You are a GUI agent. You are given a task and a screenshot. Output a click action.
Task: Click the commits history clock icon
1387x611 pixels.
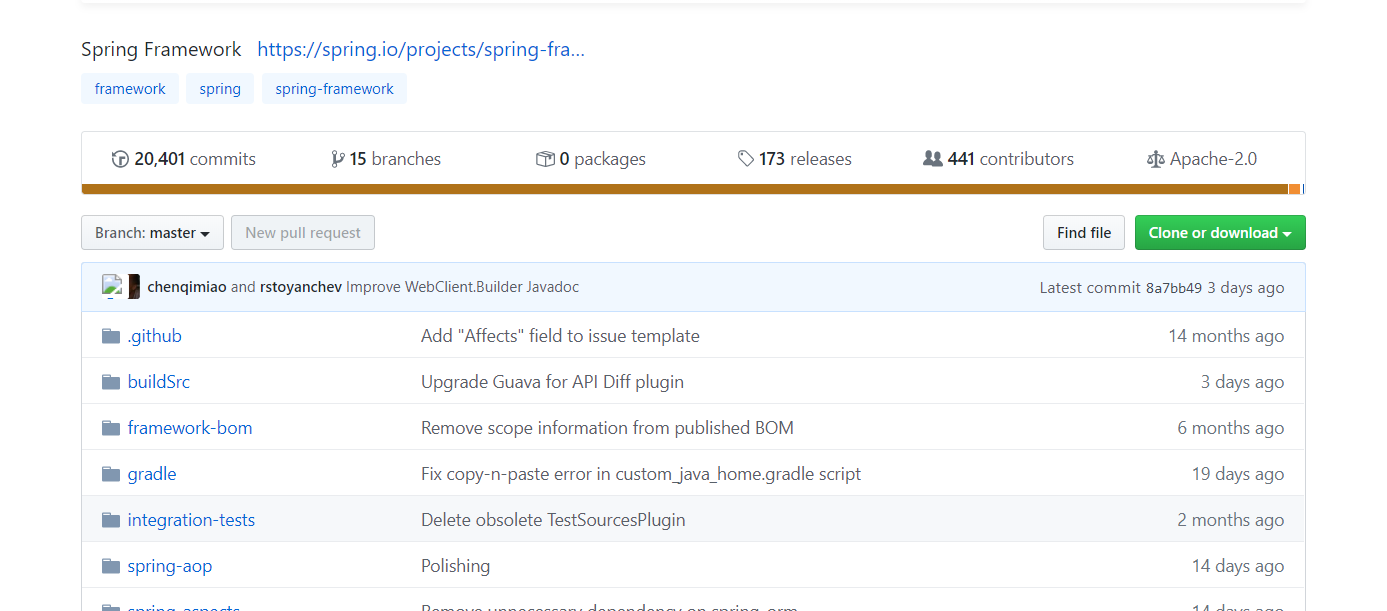[120, 159]
